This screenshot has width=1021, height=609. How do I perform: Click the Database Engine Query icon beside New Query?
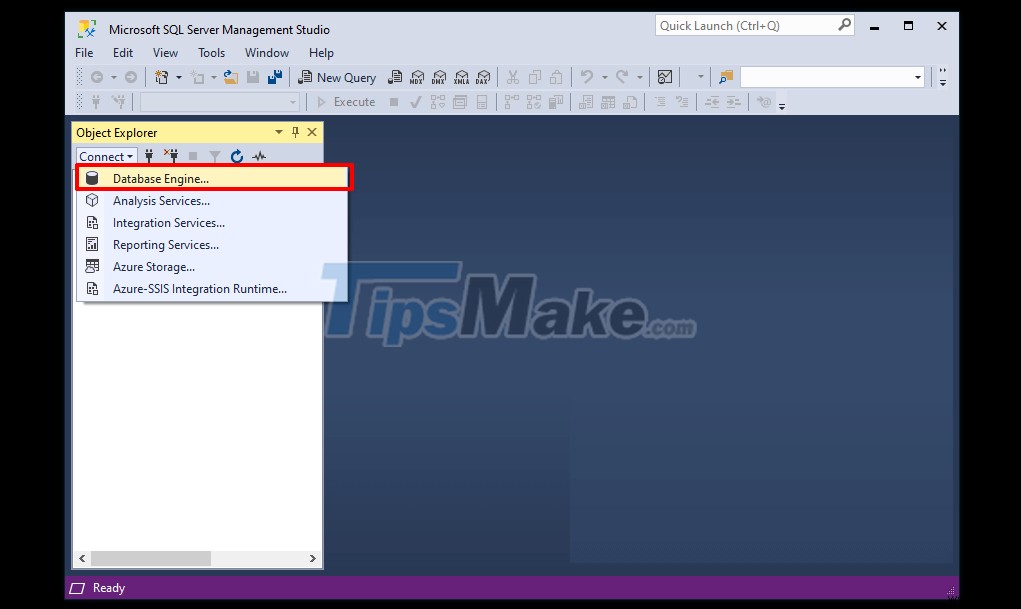point(395,78)
